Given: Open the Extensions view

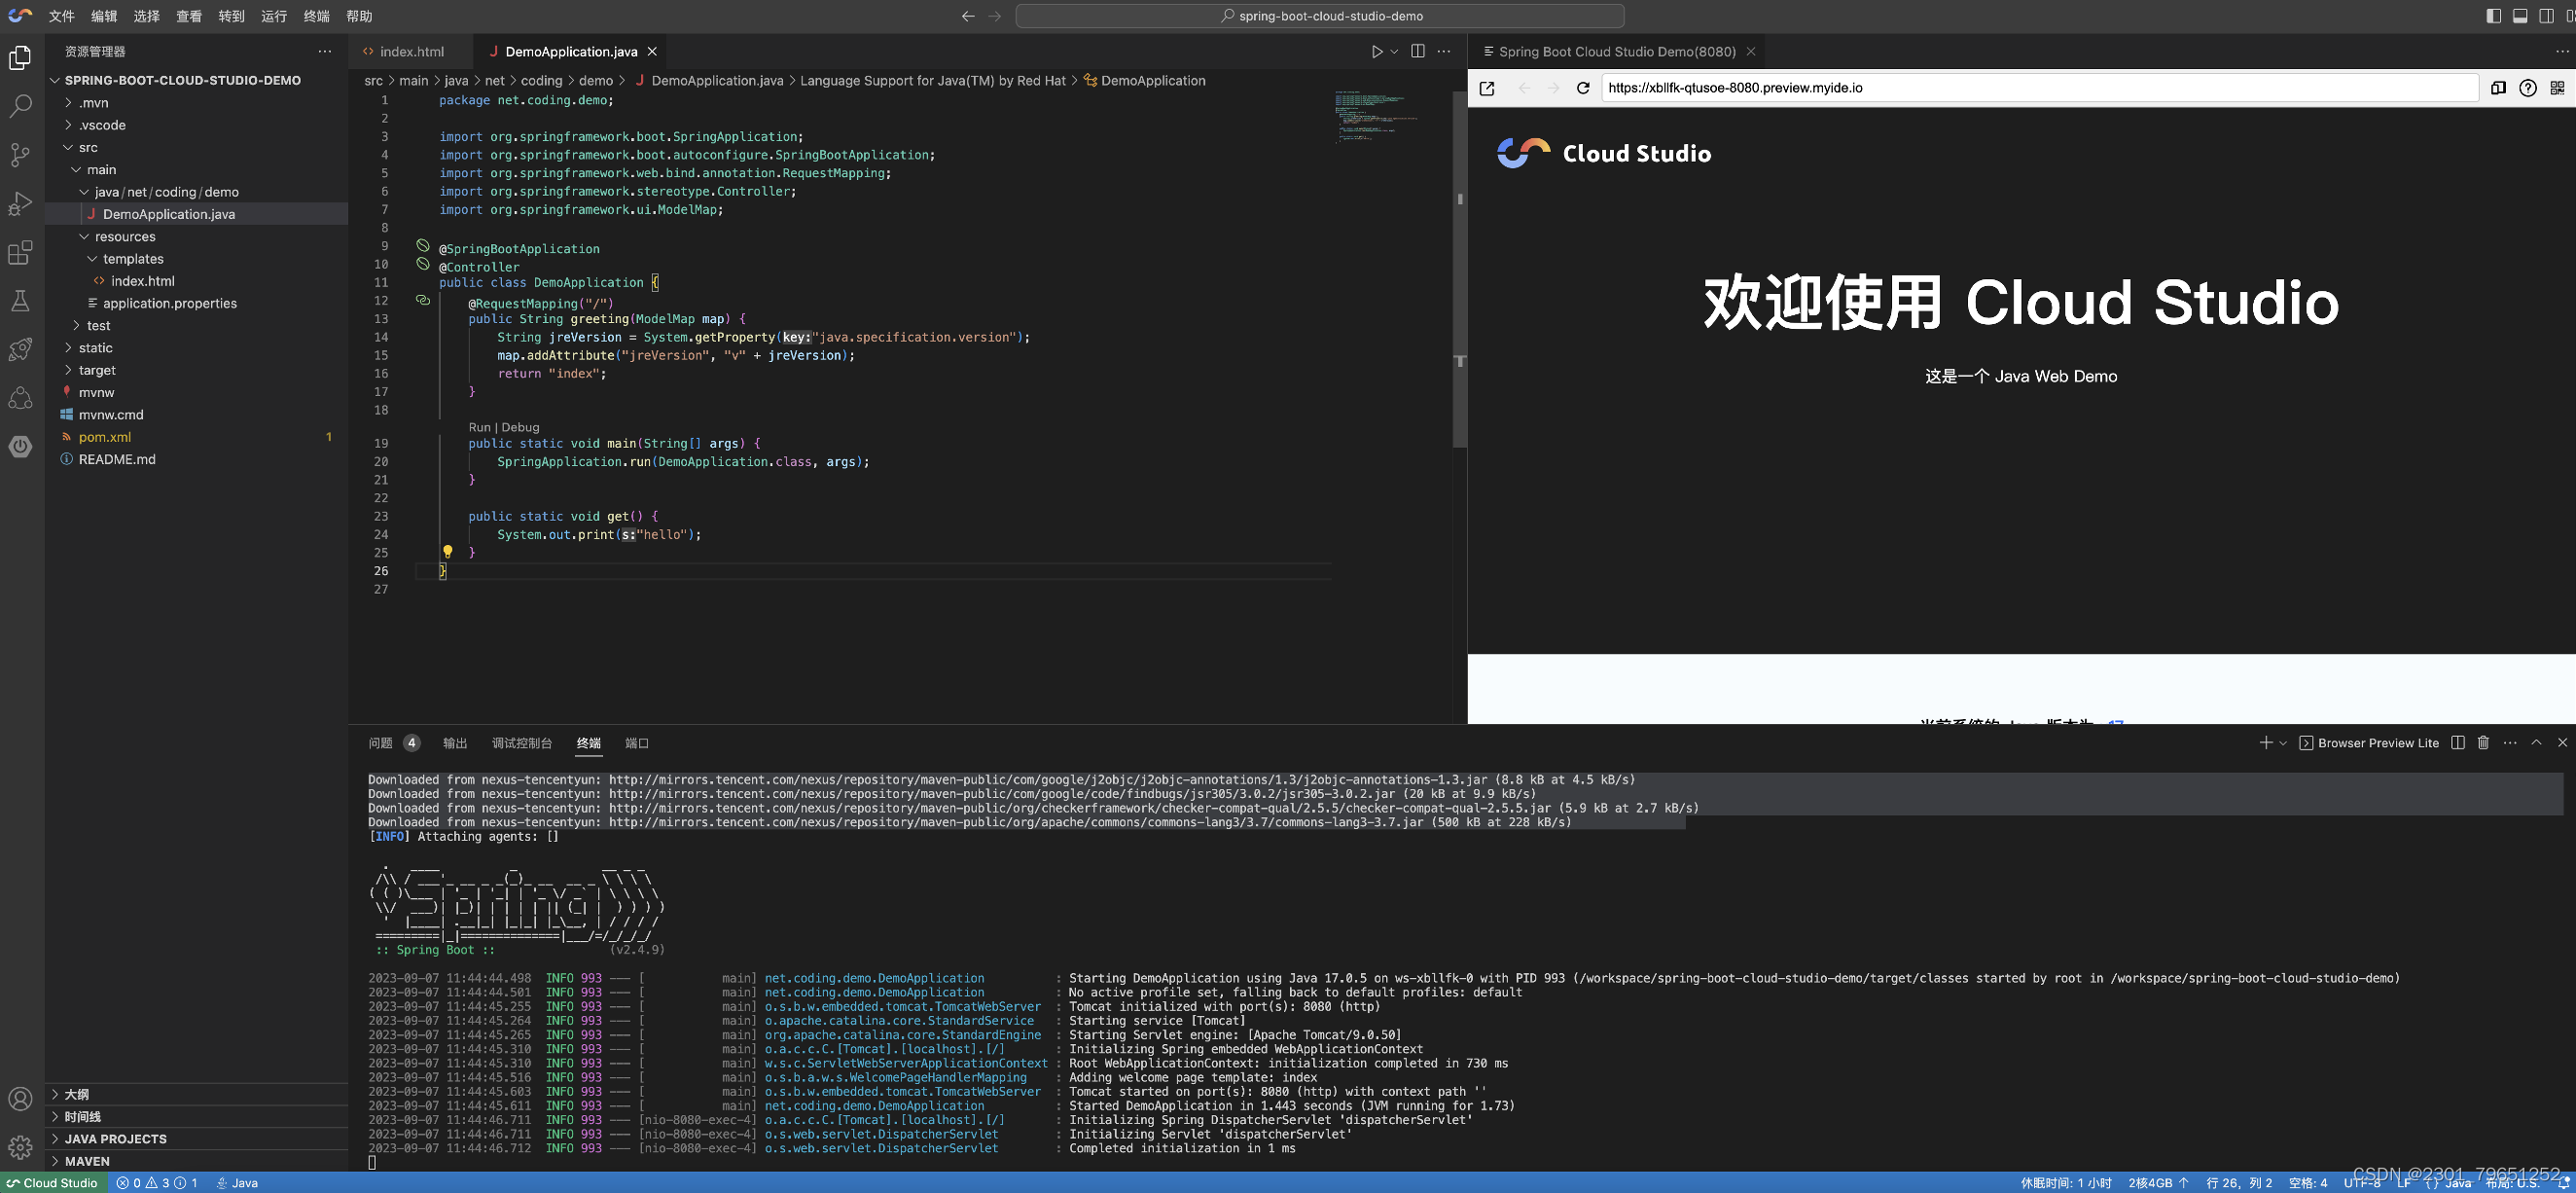Looking at the screenshot, I should pyautogui.click(x=20, y=252).
